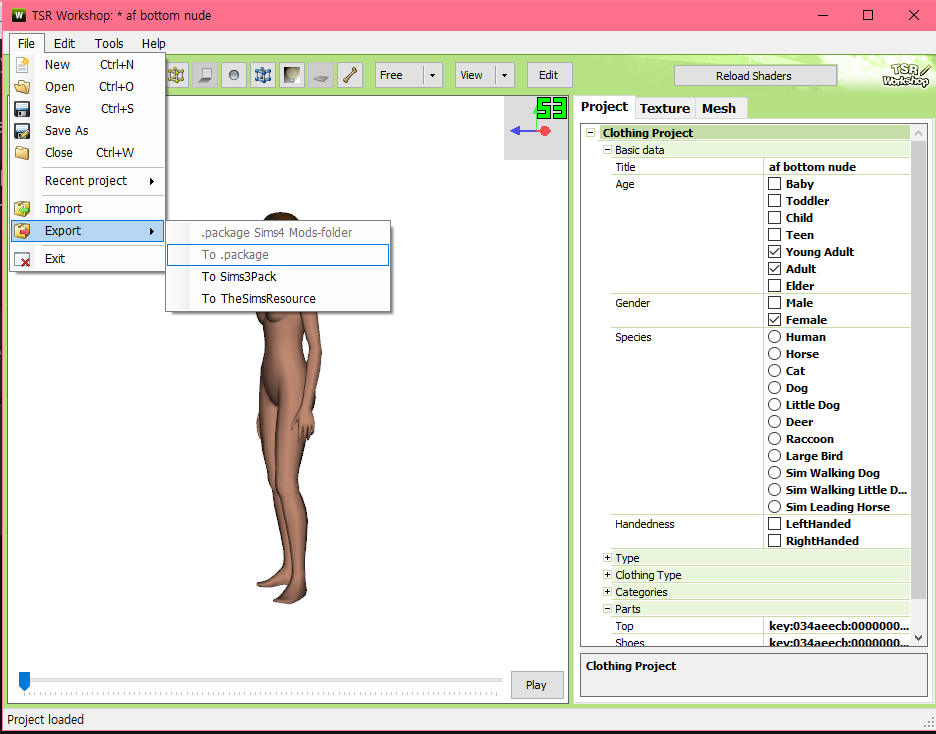The image size is (936, 734).
Task: Click the properties panel scroll down arrow
Action: click(x=918, y=639)
